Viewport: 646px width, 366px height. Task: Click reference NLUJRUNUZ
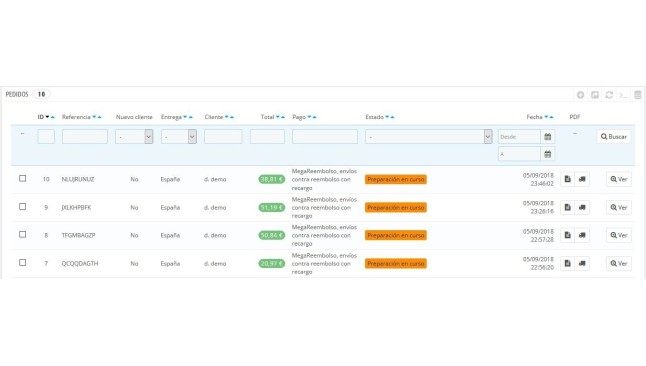point(78,179)
